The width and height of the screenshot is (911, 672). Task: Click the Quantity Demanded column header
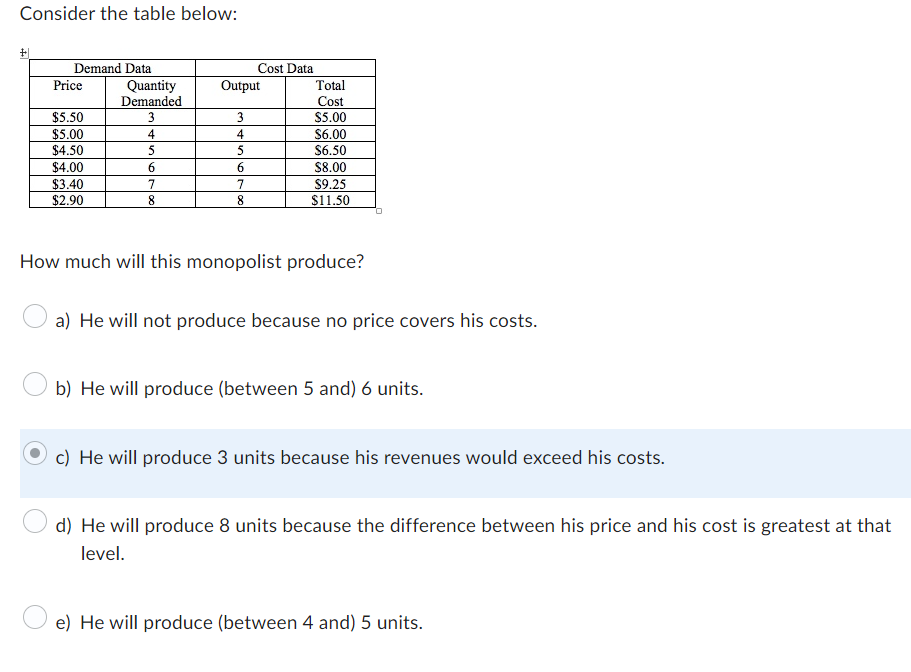coord(151,93)
